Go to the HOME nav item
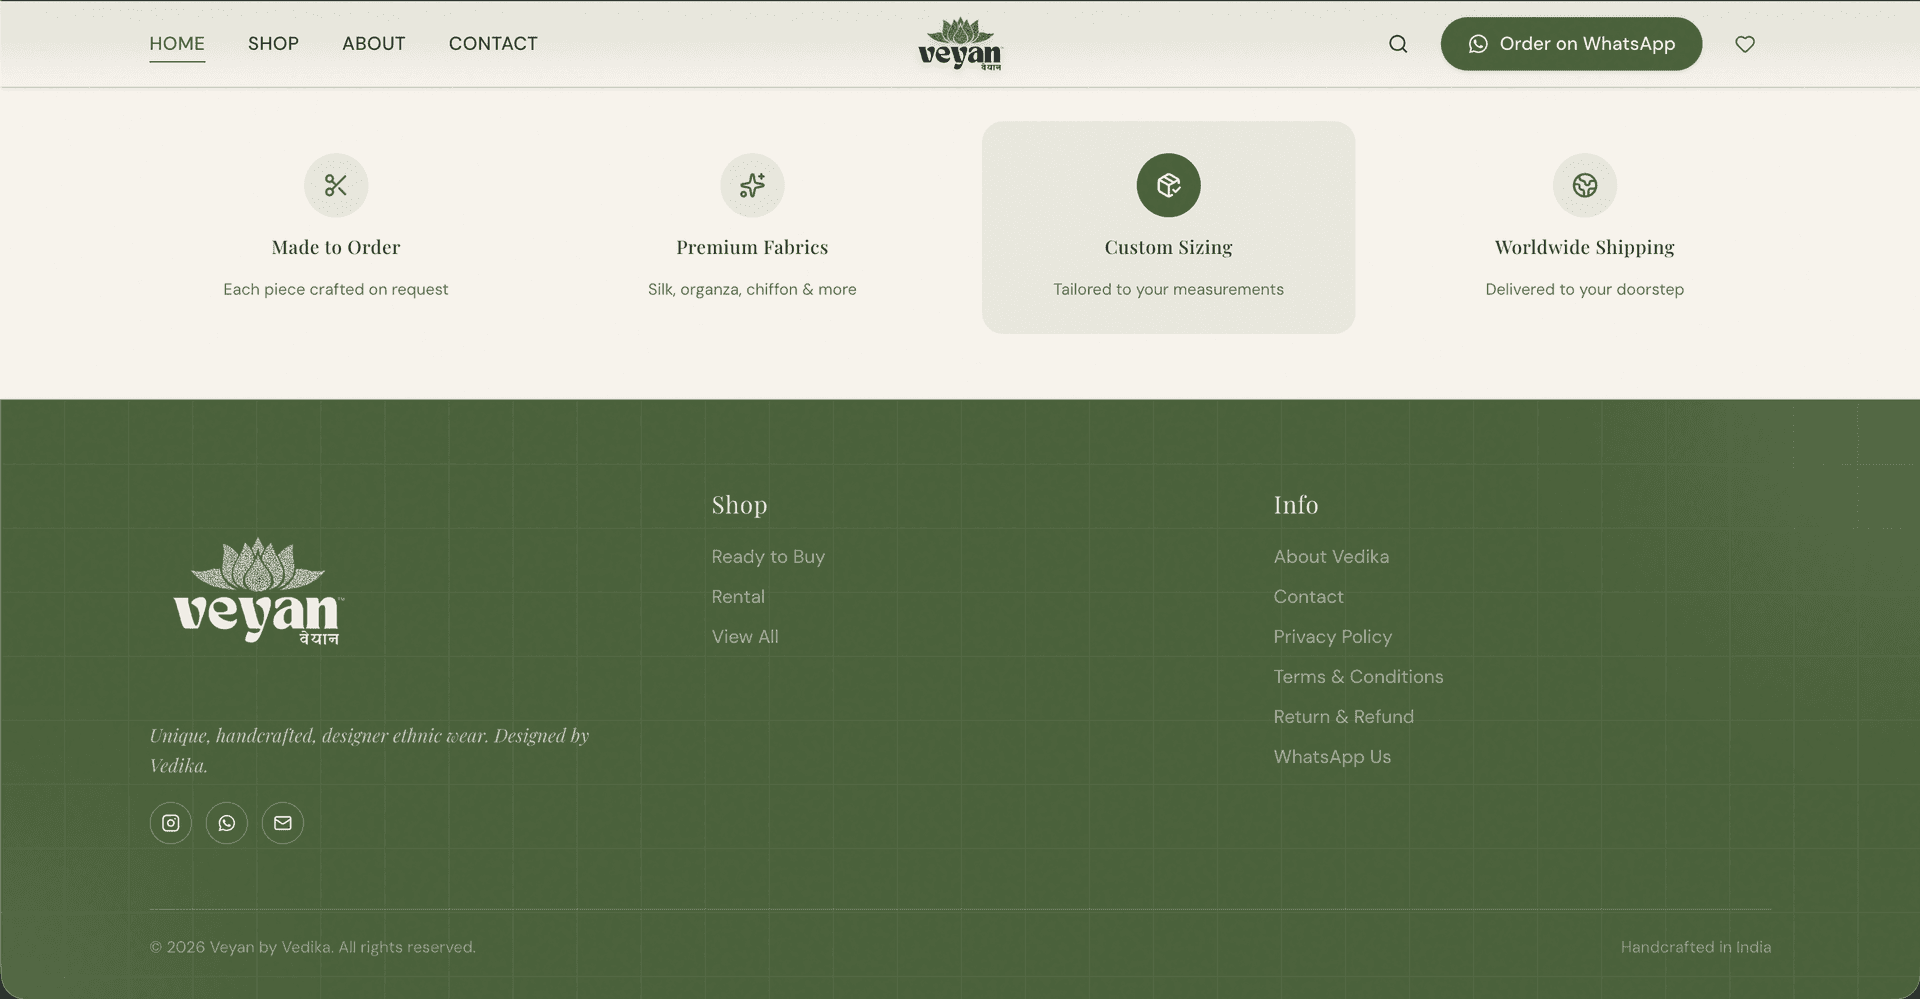Viewport: 1920px width, 999px height. [x=177, y=44]
